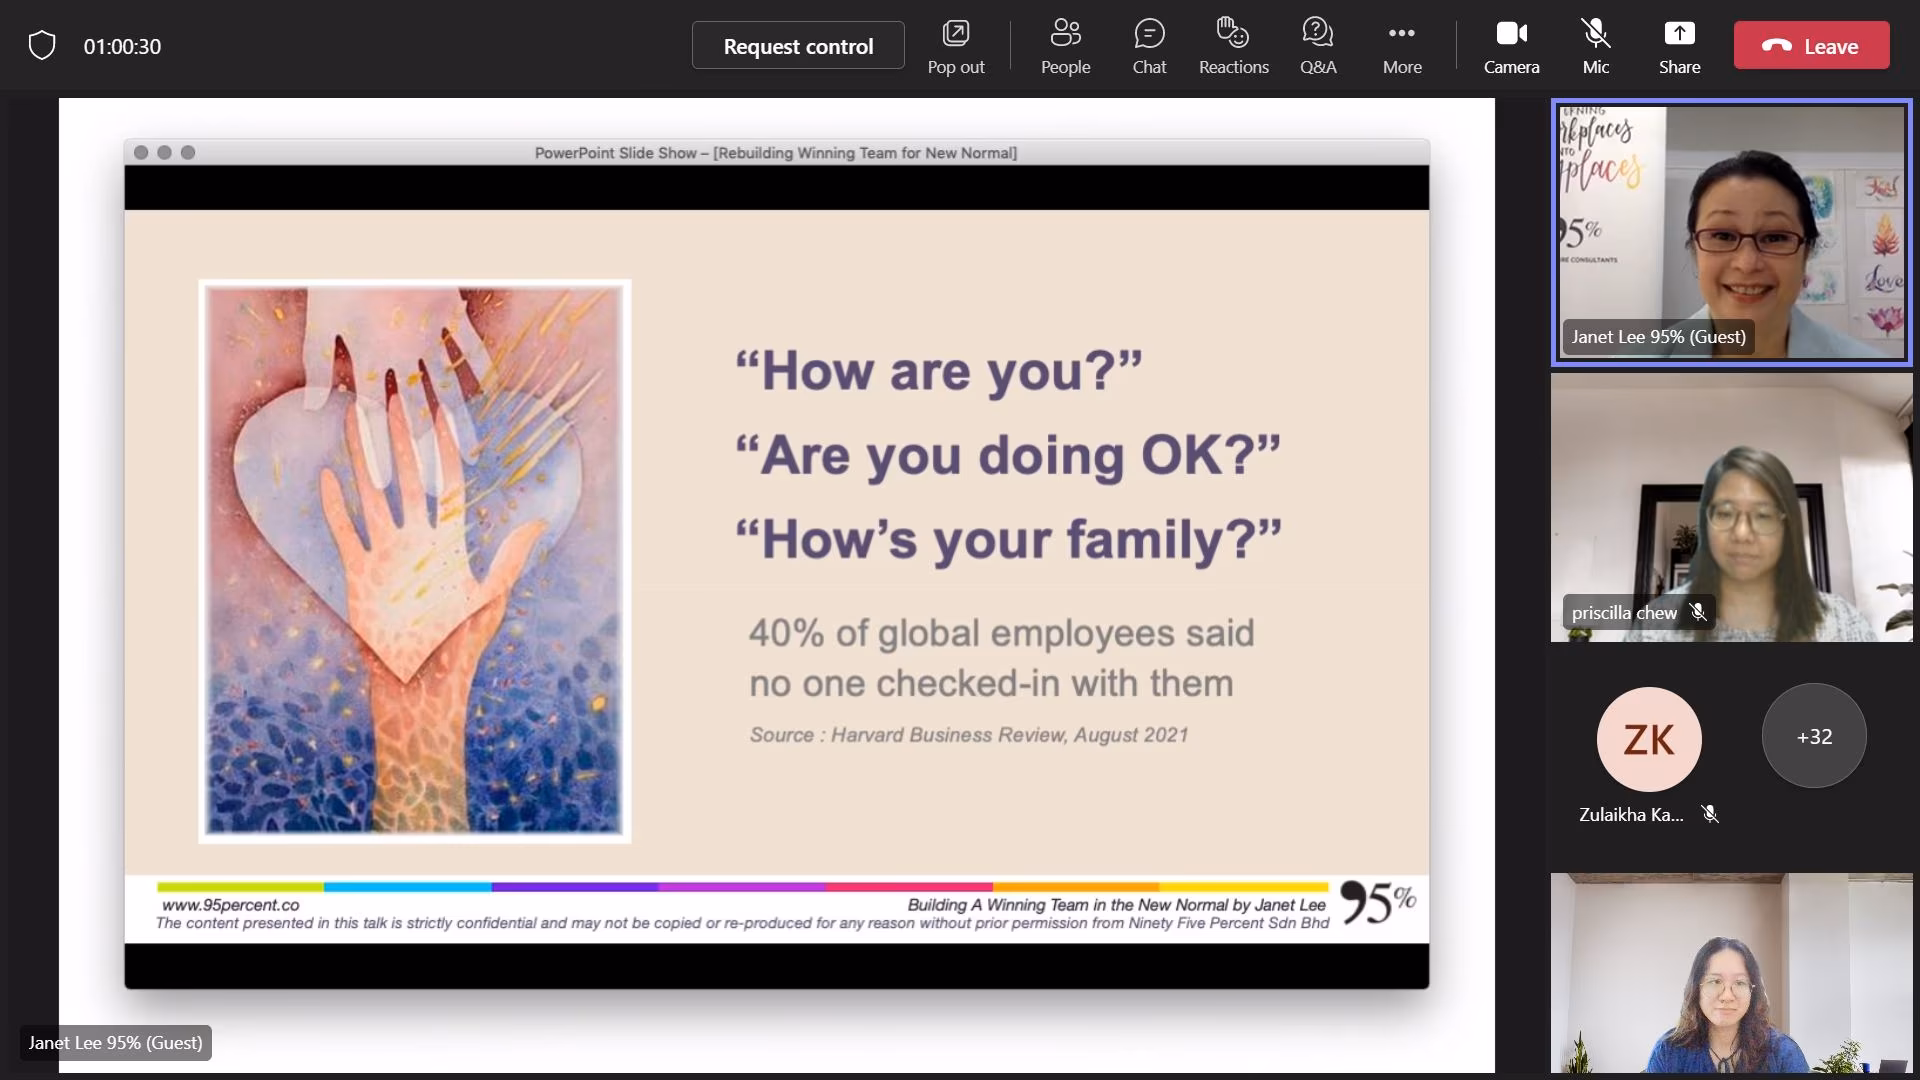The image size is (1920, 1080).
Task: Select Janet Lee's video tile
Action: (x=1731, y=232)
